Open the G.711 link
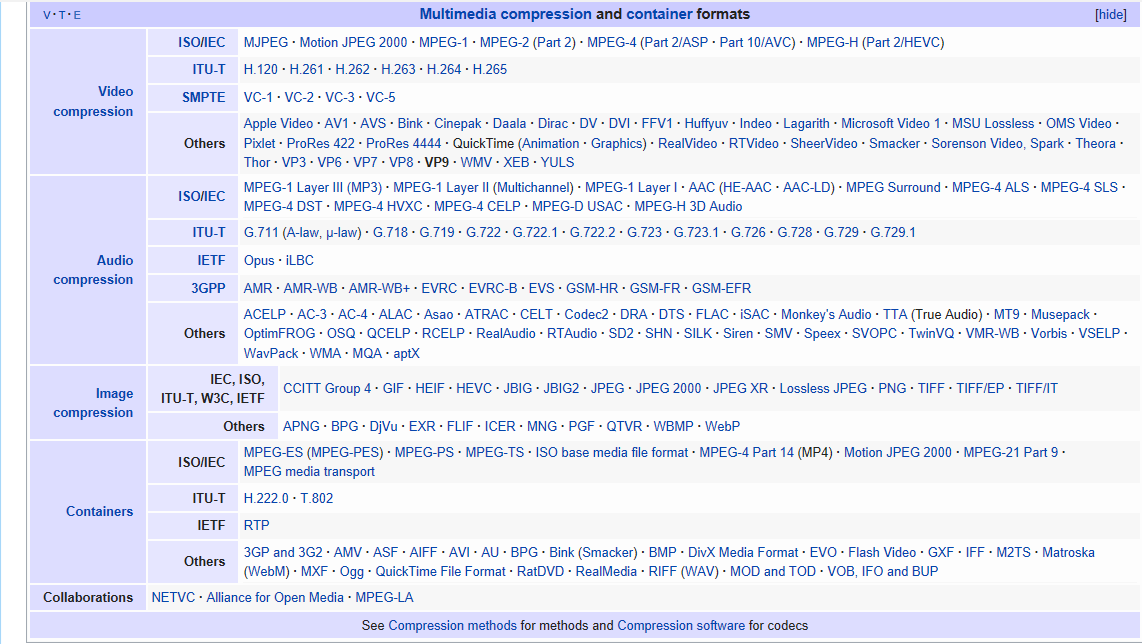The image size is (1142, 644). point(261,232)
